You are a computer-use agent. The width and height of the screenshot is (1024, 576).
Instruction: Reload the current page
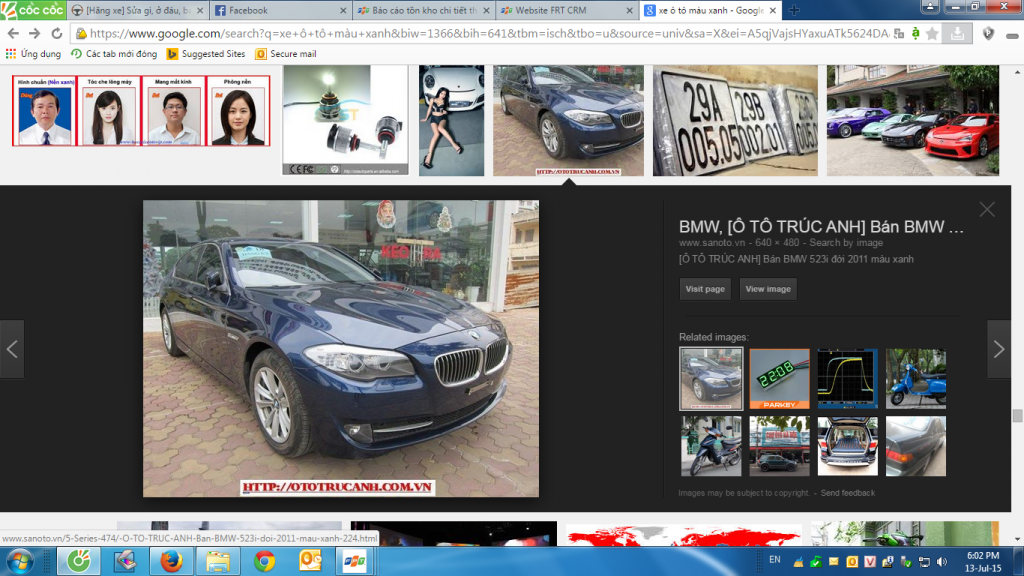pyautogui.click(x=57, y=33)
